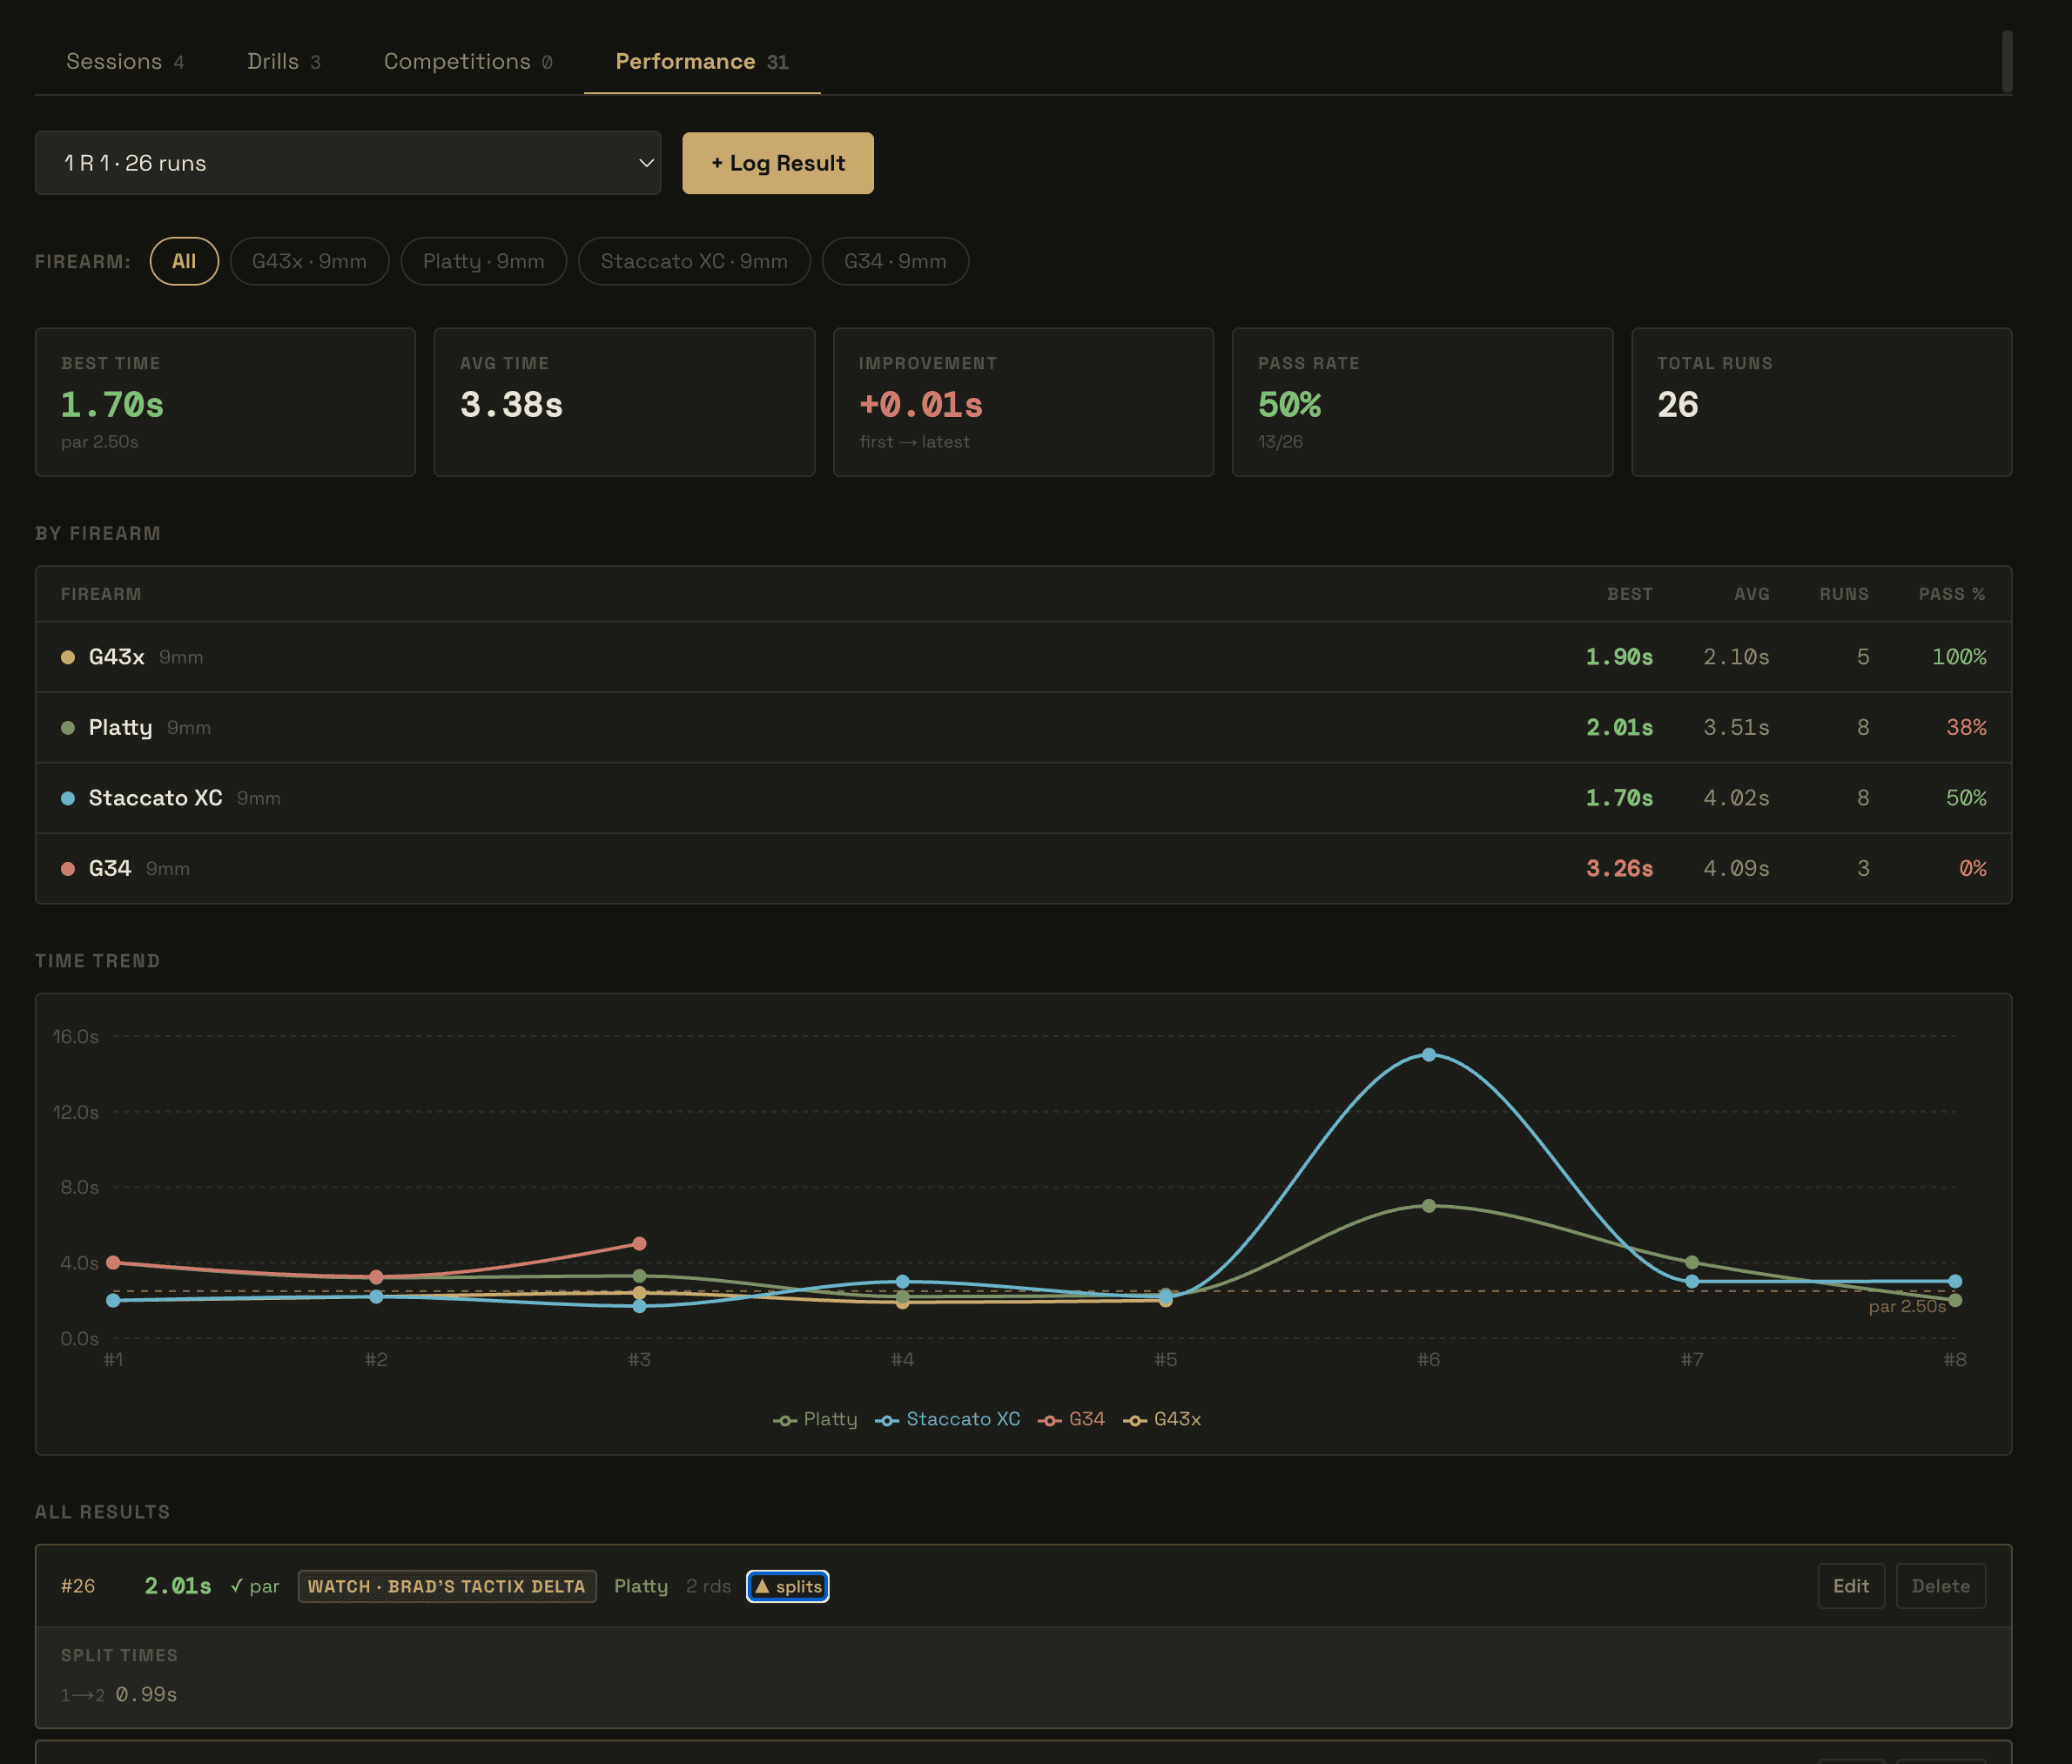Click the Platty data point at #7
The image size is (2072, 1764).
[x=1692, y=1263]
